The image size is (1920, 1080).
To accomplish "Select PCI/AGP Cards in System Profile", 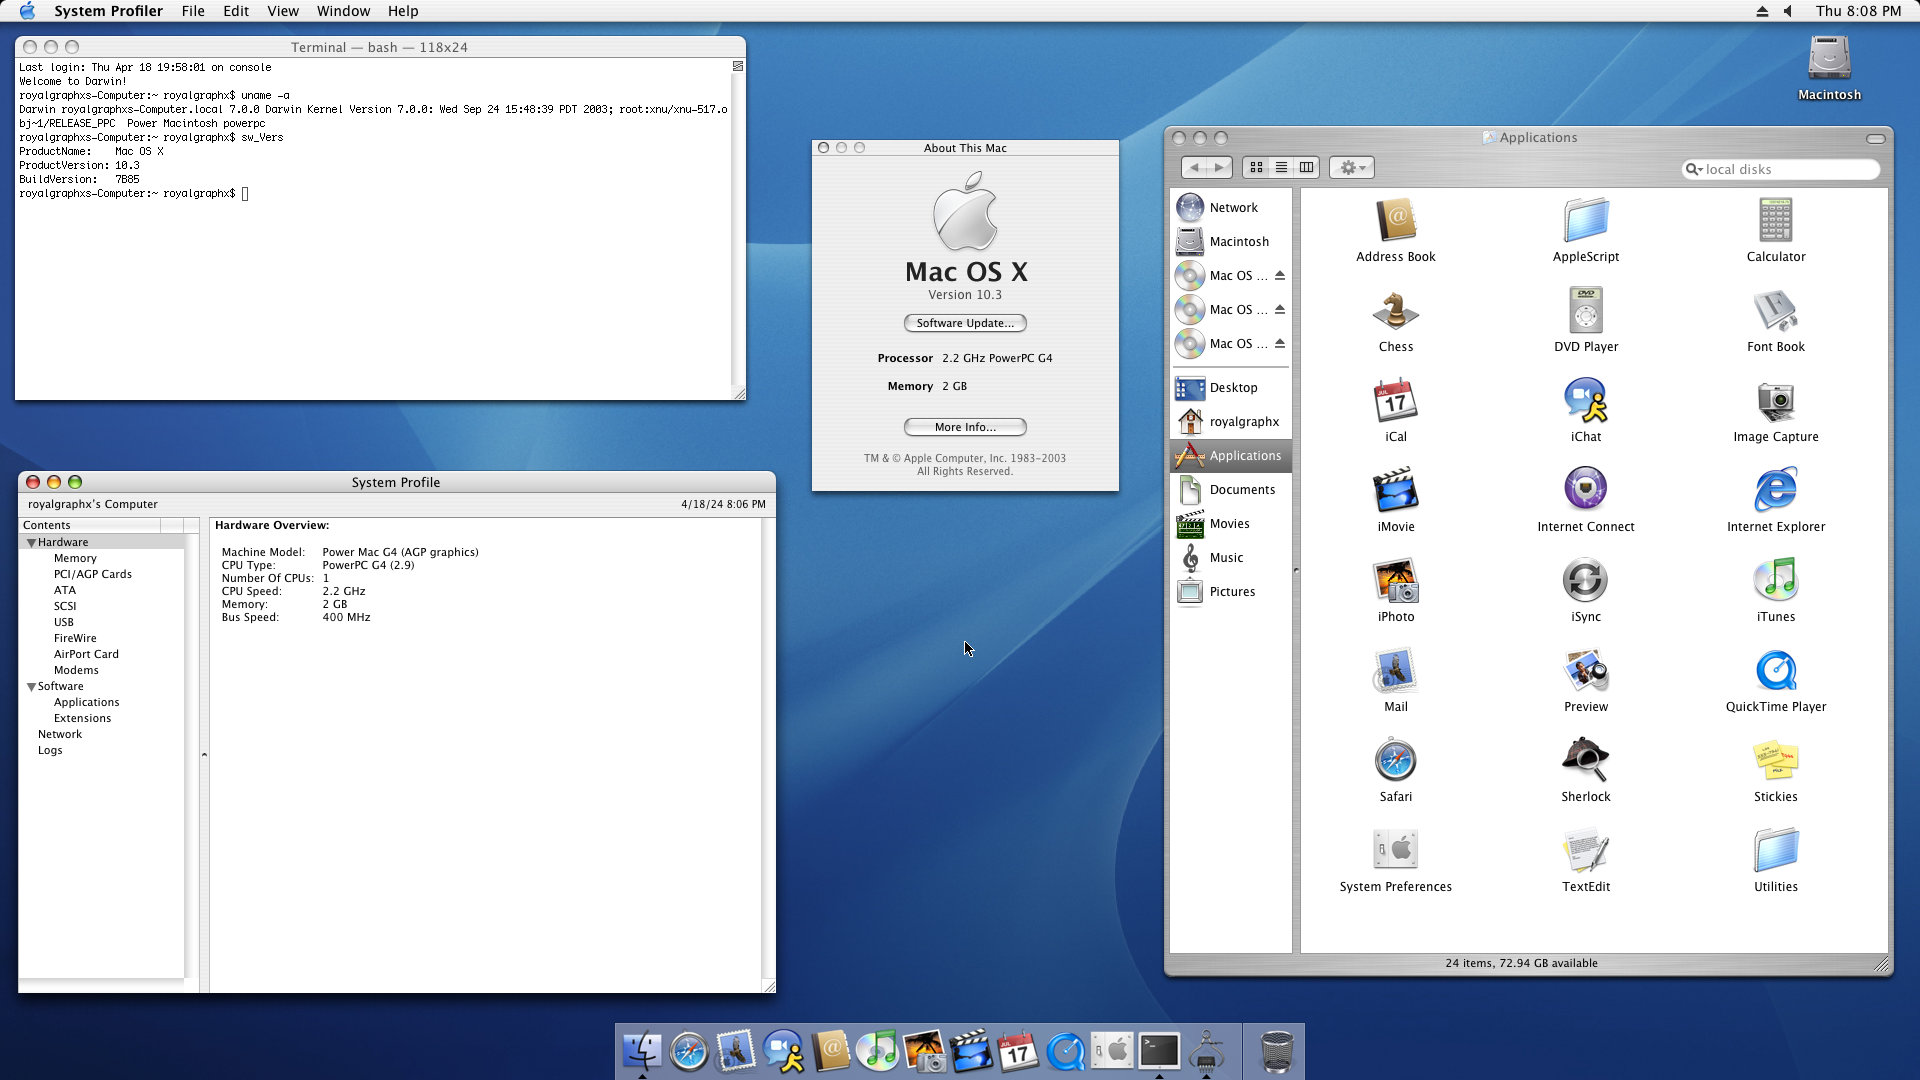I will tap(93, 575).
